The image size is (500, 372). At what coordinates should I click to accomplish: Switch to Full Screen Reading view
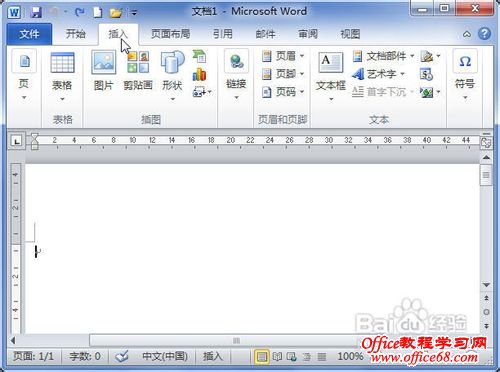coord(277,357)
